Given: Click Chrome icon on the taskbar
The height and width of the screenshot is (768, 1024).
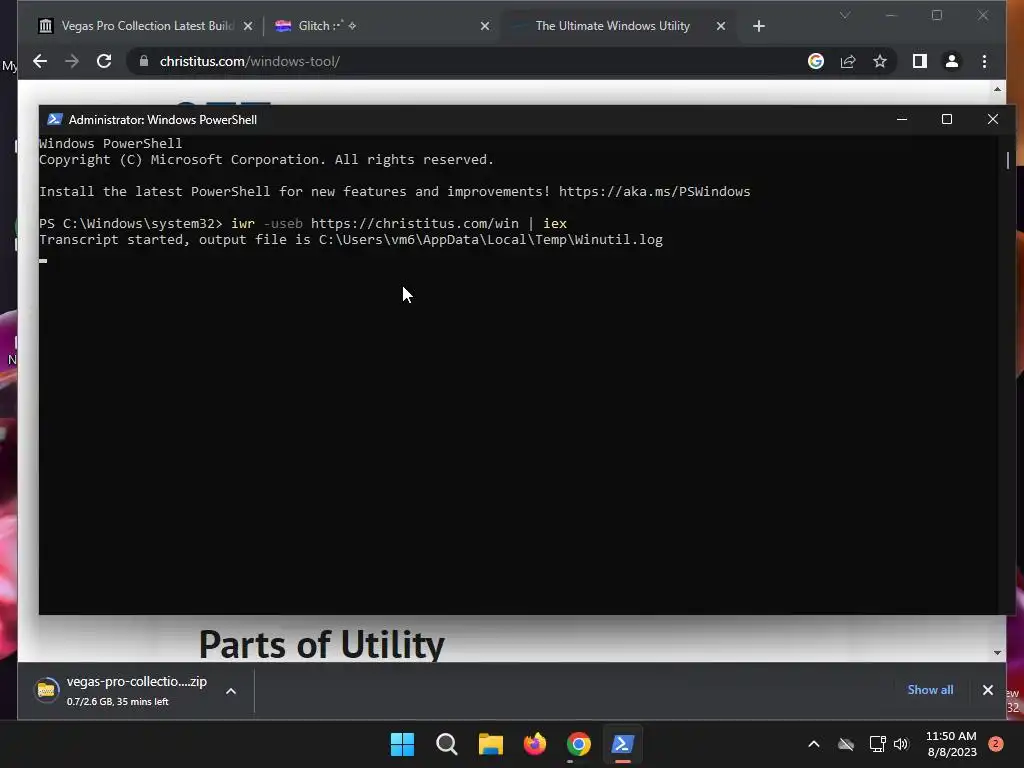Looking at the screenshot, I should (x=579, y=744).
